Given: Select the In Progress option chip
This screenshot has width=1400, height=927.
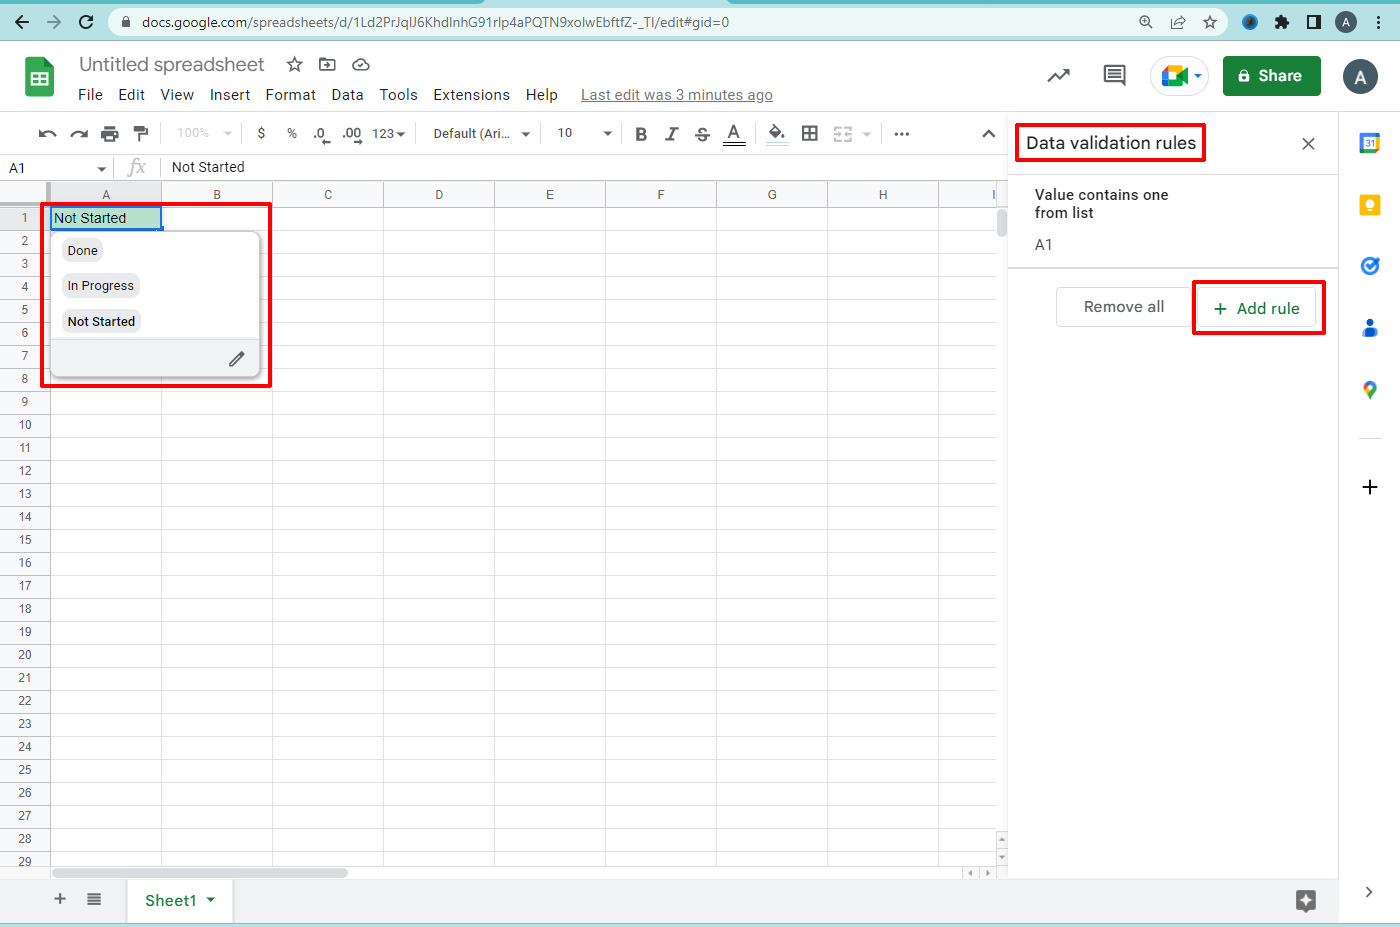Looking at the screenshot, I should point(101,286).
